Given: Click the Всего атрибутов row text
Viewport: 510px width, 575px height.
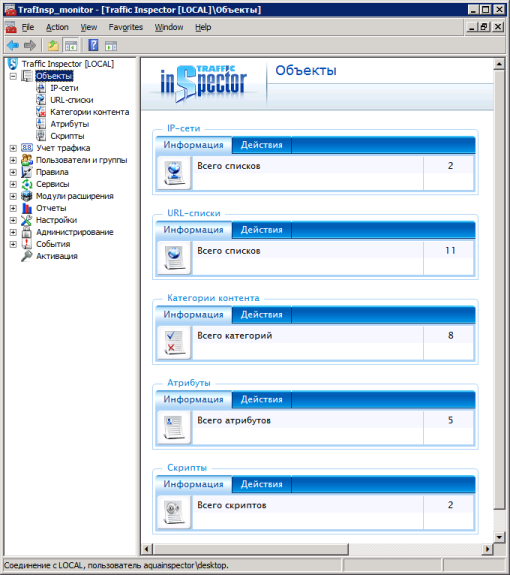Looking at the screenshot, I should [x=234, y=420].
